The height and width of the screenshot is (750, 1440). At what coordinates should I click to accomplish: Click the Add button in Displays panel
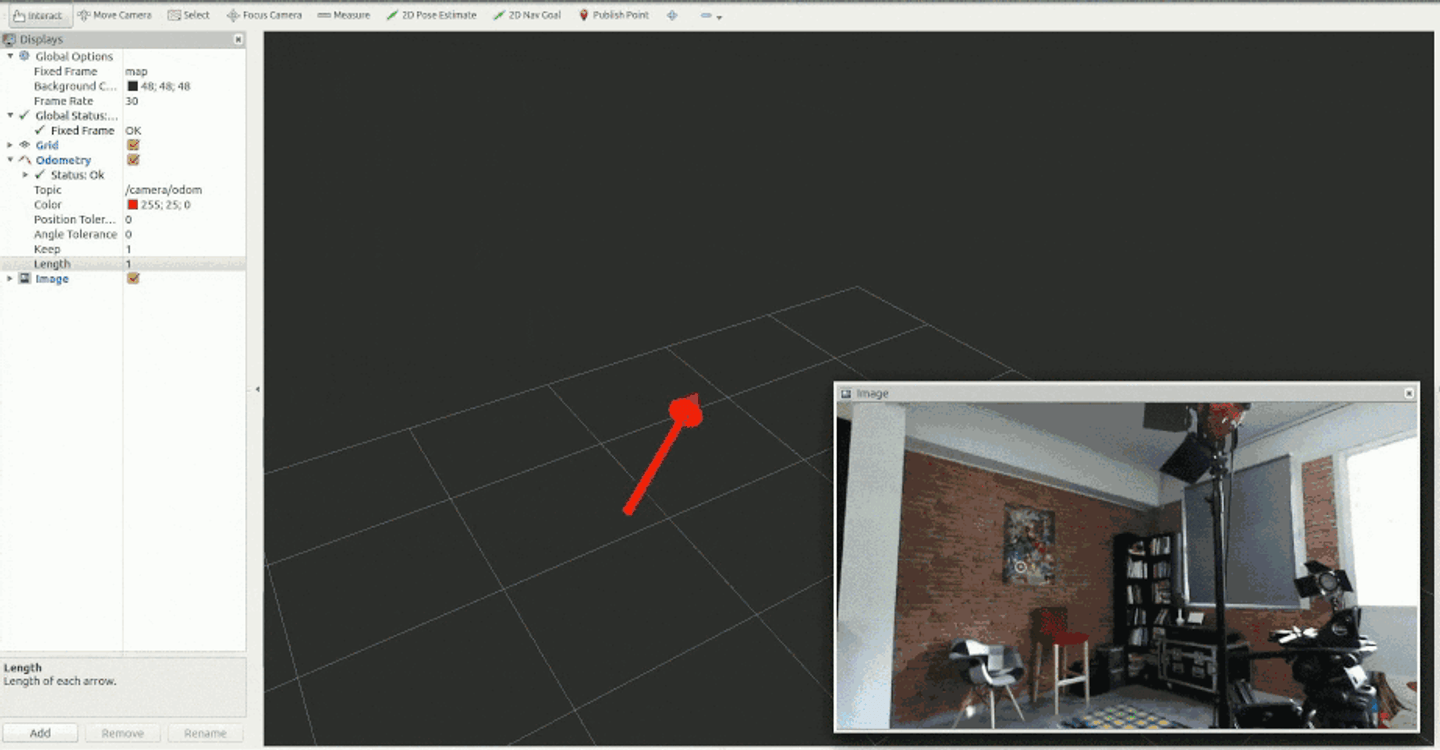(x=40, y=732)
